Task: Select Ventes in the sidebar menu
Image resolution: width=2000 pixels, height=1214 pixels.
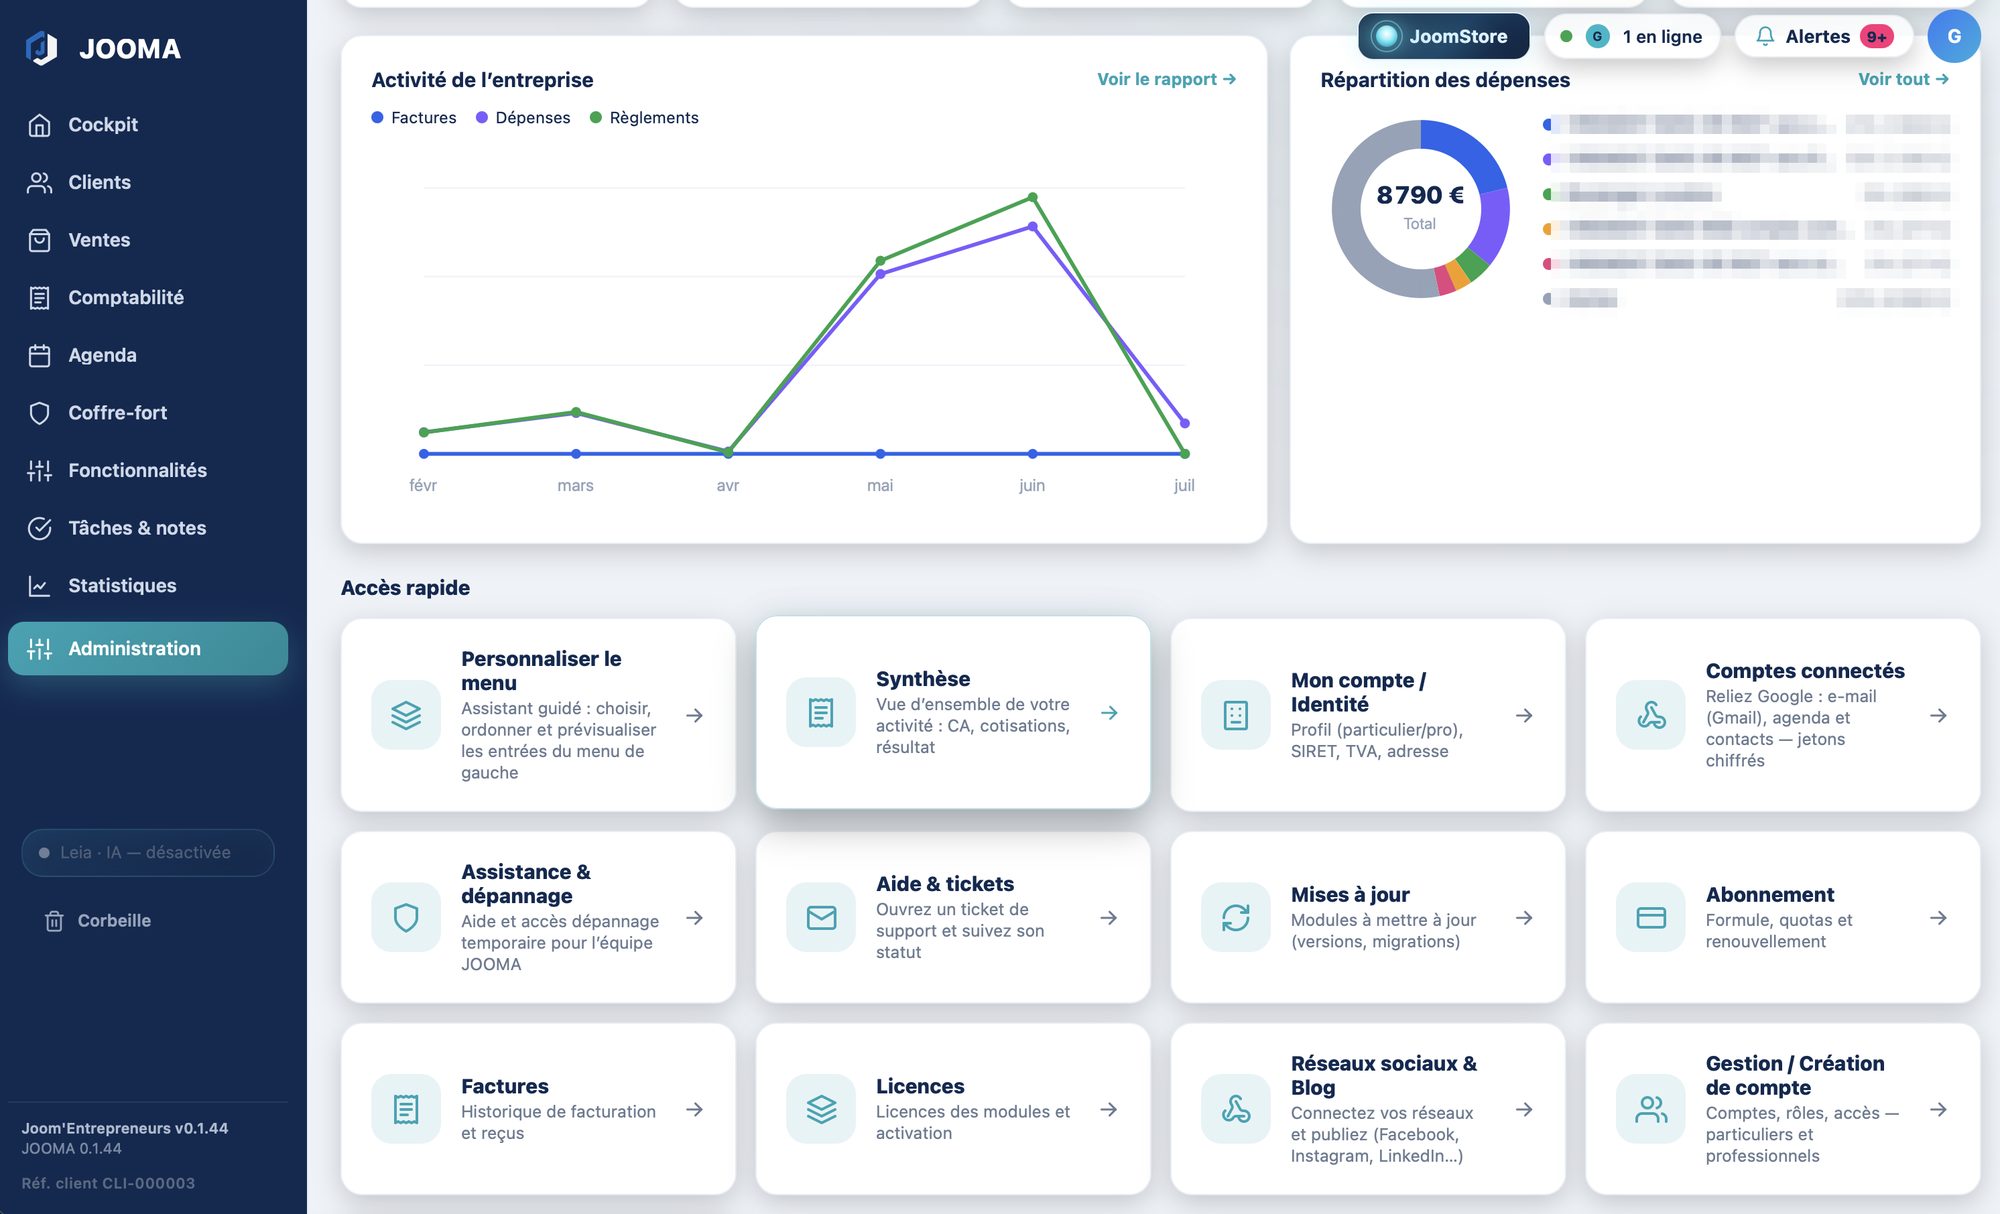Action: pos(148,240)
